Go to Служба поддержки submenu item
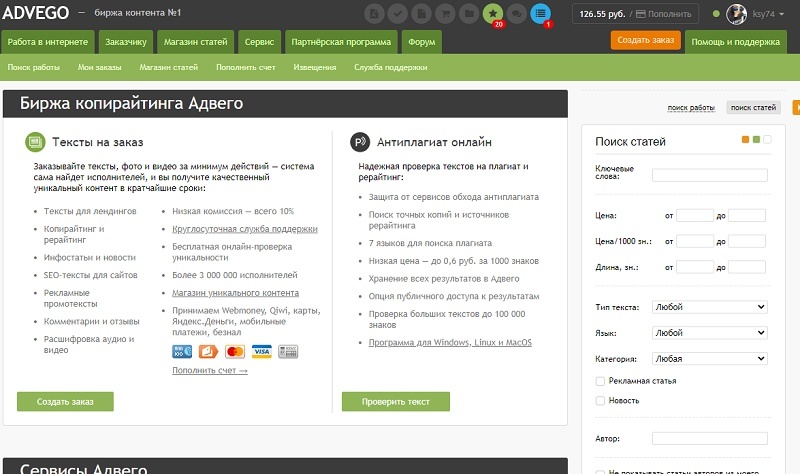Viewport: 800px width, 474px height. [x=391, y=67]
